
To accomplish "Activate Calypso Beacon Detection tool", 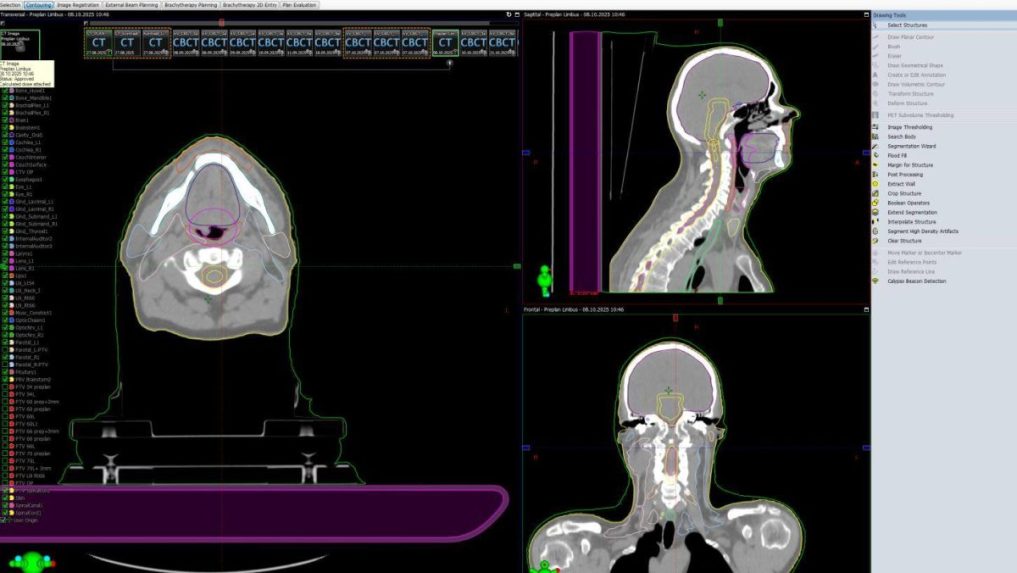I will (916, 281).
